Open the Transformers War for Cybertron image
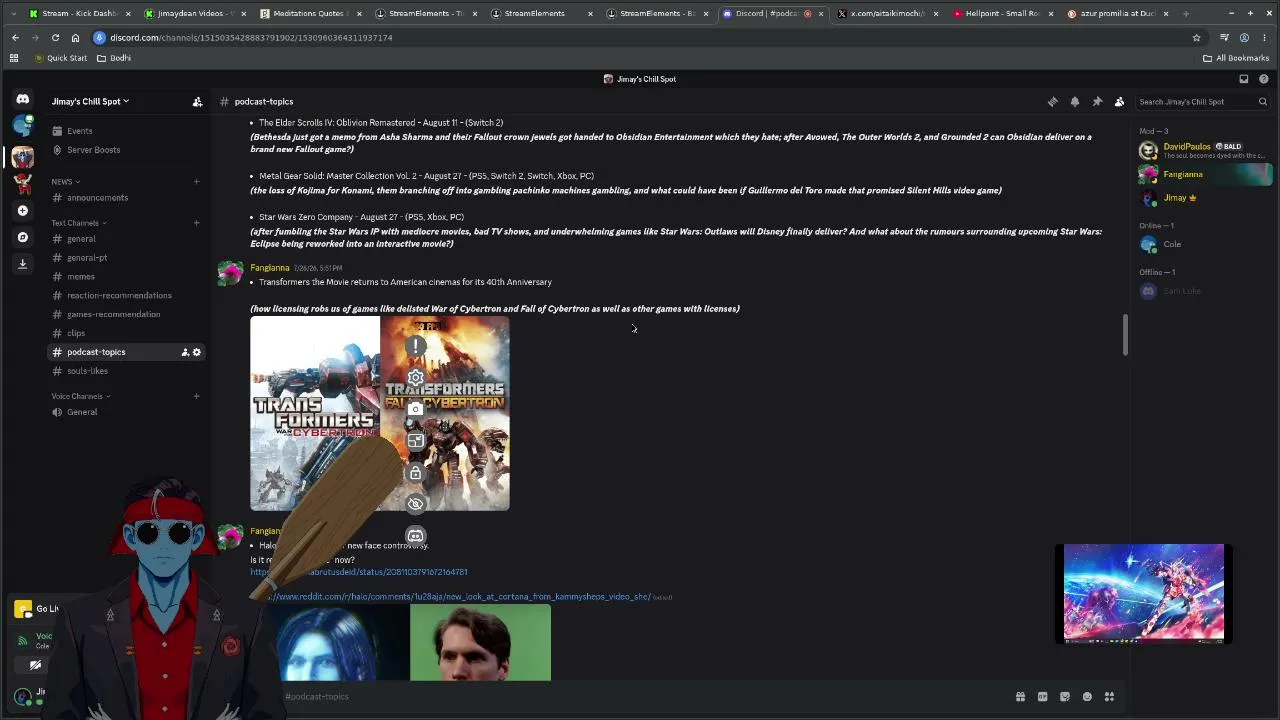The image size is (1280, 720). (x=315, y=414)
